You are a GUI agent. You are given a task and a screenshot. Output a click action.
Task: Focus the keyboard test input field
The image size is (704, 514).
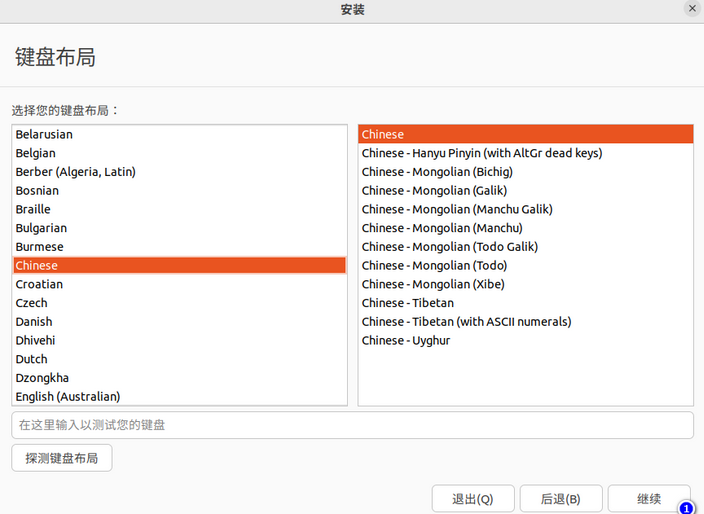(x=352, y=425)
